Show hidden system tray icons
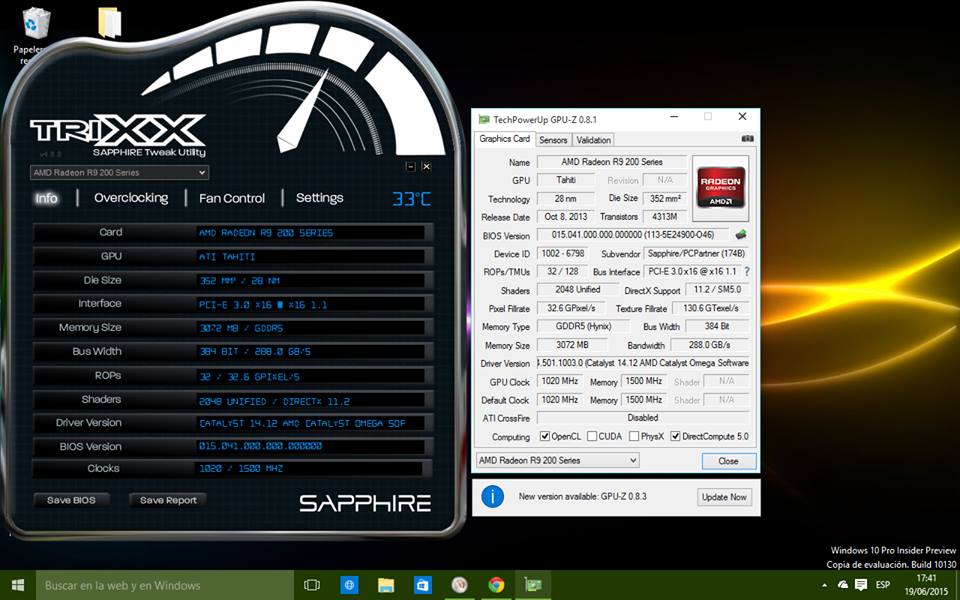Viewport: 960px width, 600px height. pos(825,585)
